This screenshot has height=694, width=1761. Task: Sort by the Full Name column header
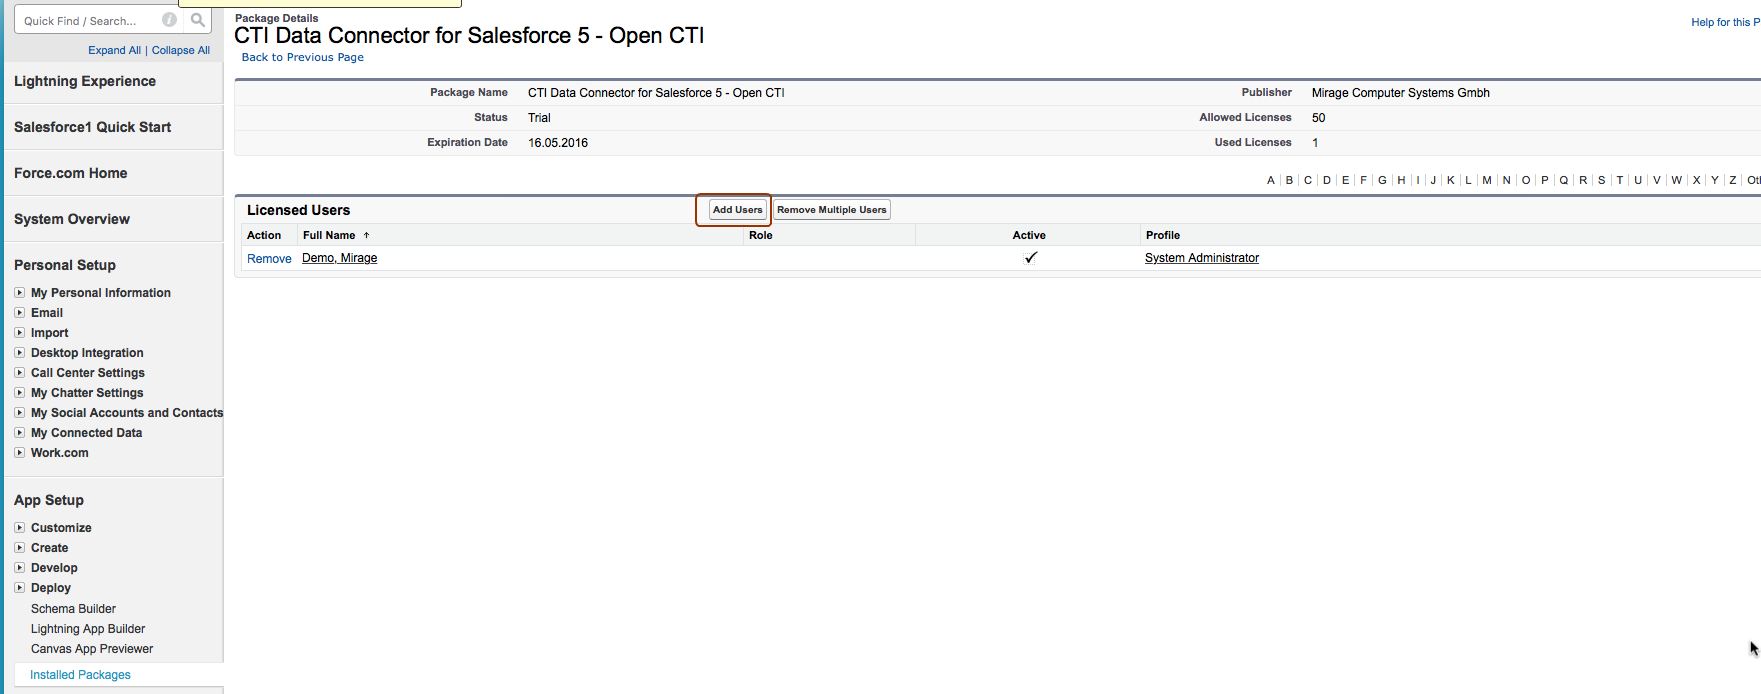[329, 235]
